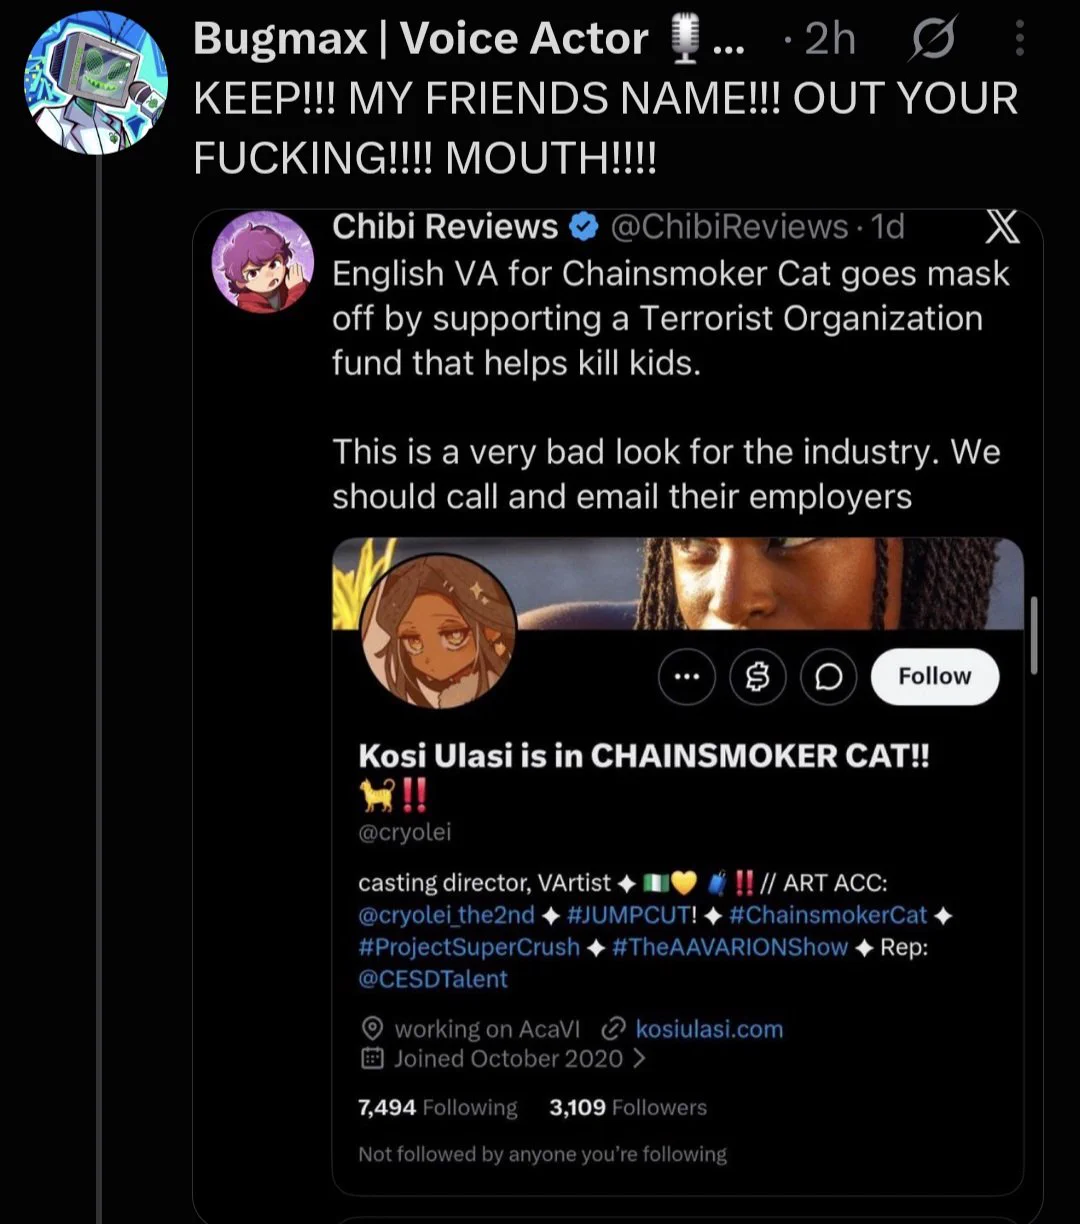1080x1224 pixels.
Task: Tap the dollar-sign tip icon
Action: (x=758, y=677)
